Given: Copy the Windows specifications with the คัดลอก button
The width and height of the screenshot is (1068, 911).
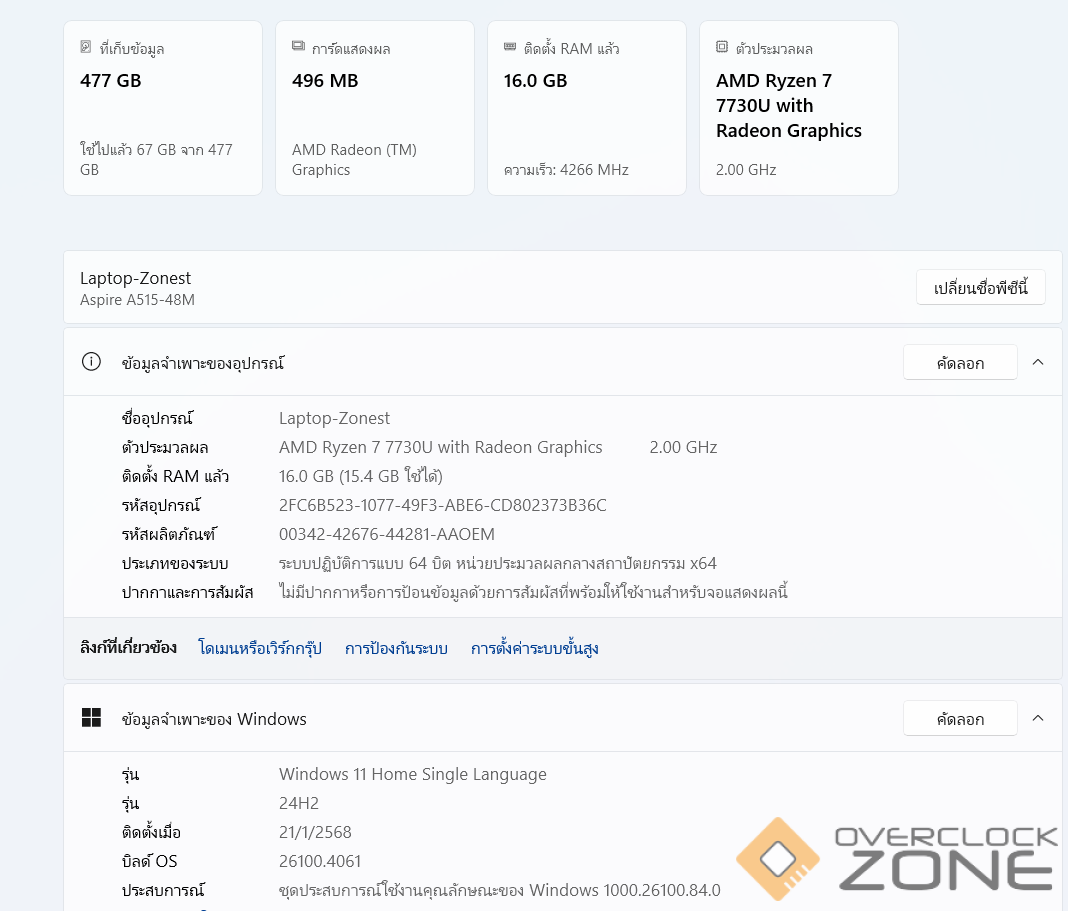Looking at the screenshot, I should 960,719.
